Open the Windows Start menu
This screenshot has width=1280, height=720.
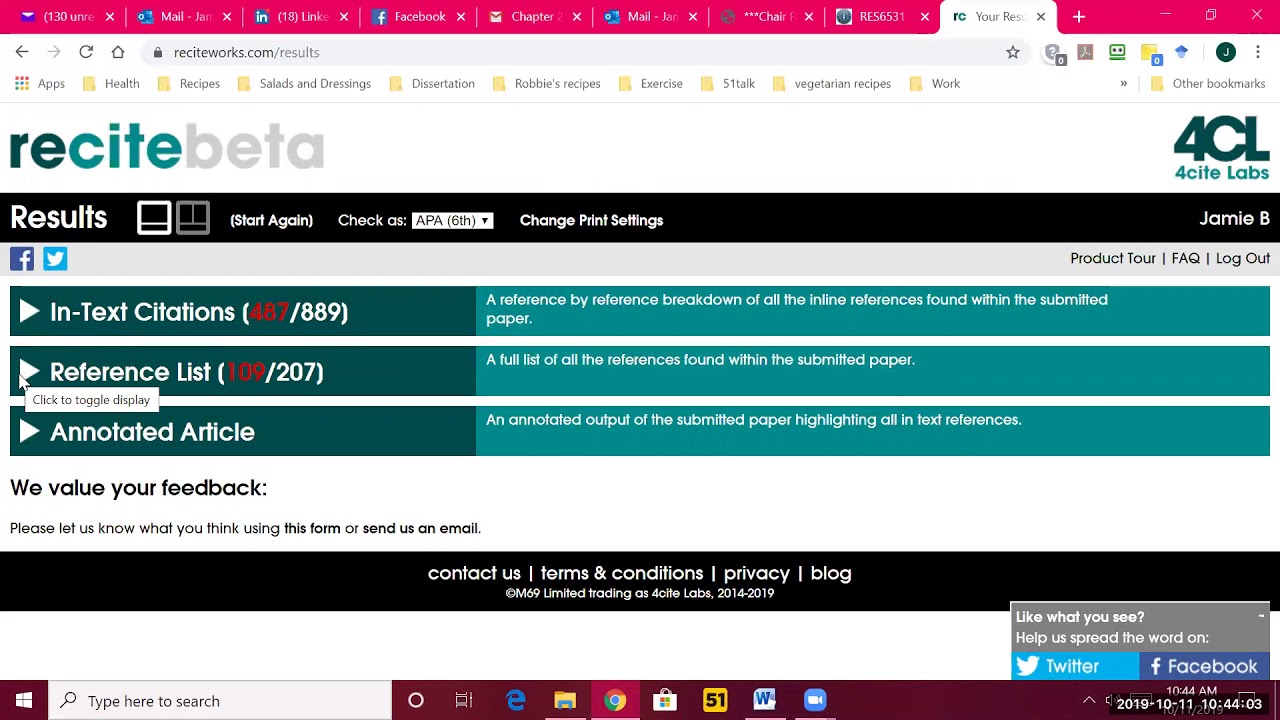click(x=24, y=701)
